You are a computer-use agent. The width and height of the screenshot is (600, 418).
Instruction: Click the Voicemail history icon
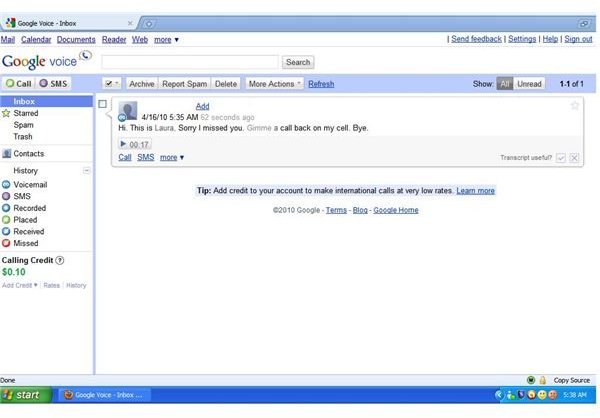click(6, 185)
